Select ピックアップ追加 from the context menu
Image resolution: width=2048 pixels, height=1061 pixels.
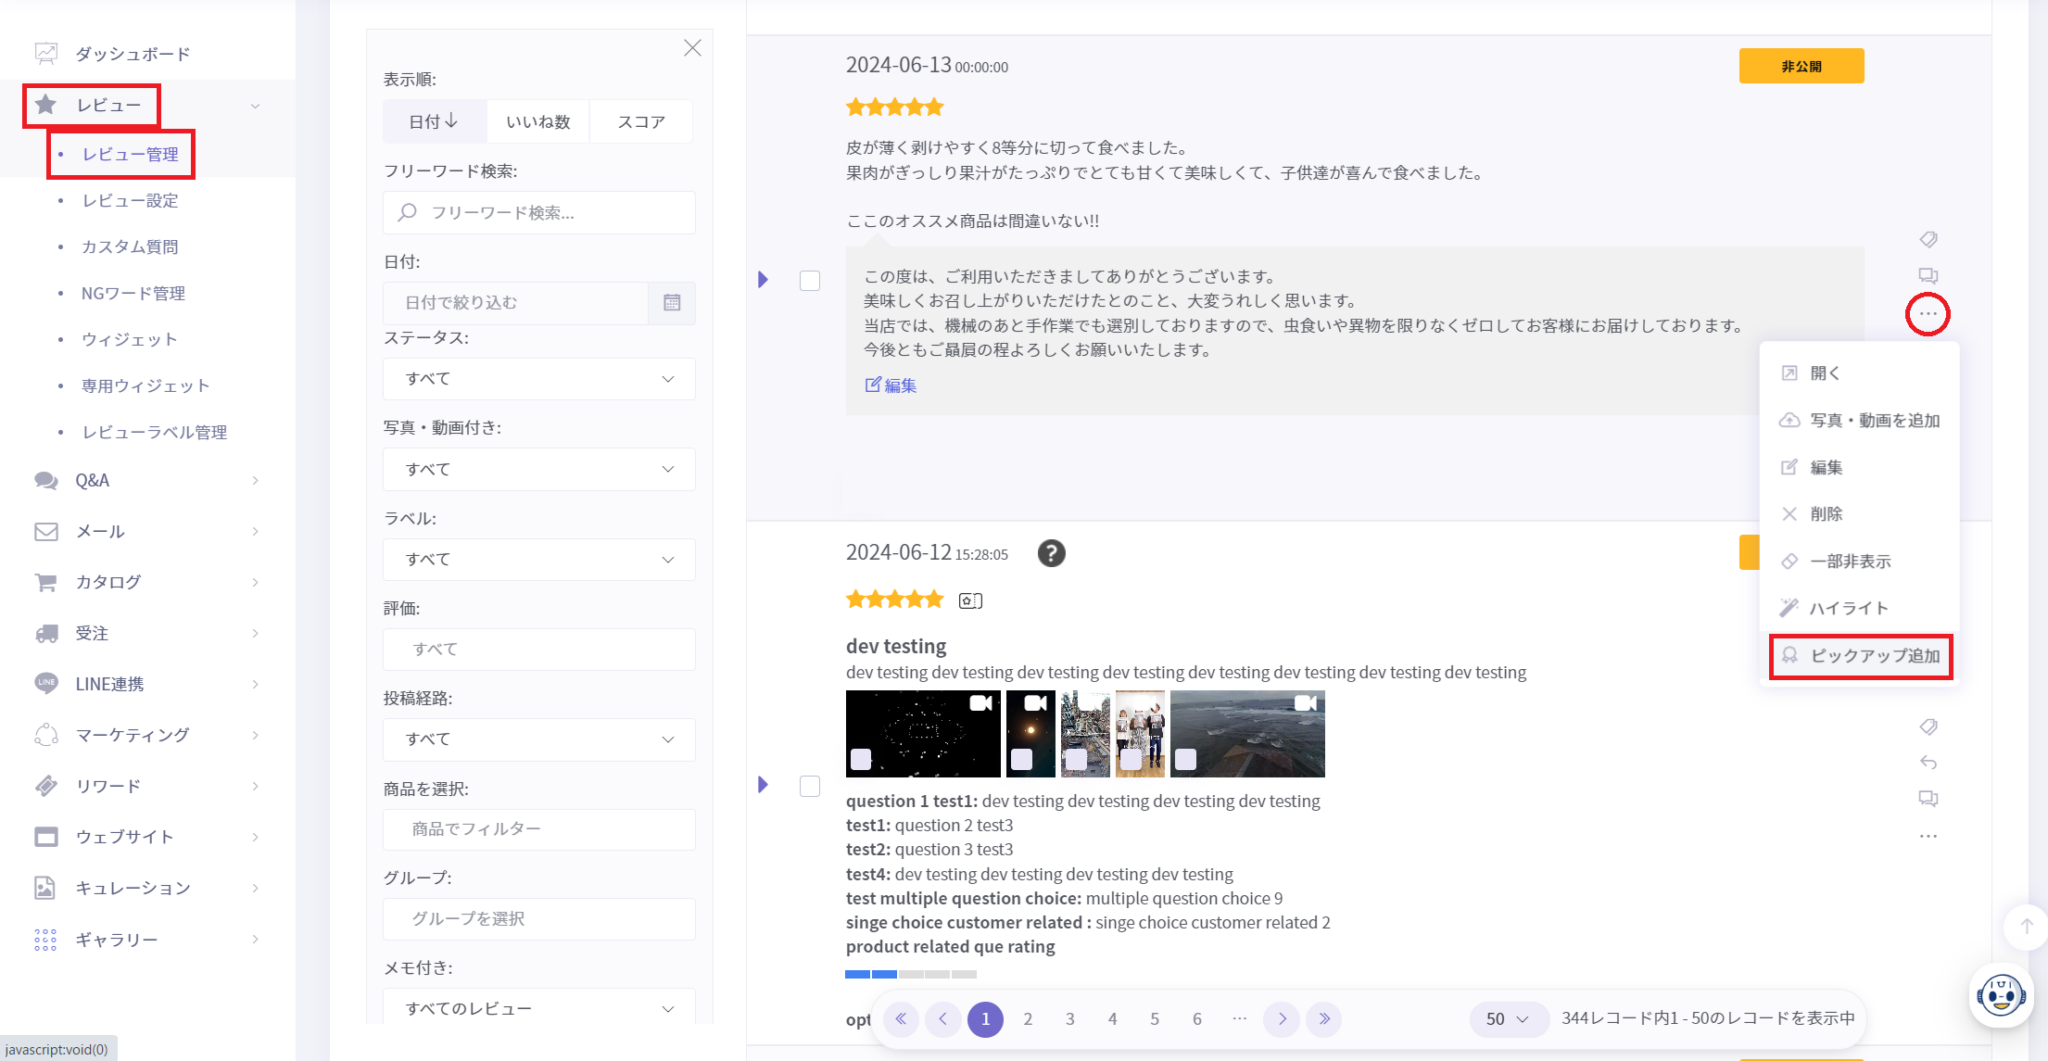point(1860,656)
